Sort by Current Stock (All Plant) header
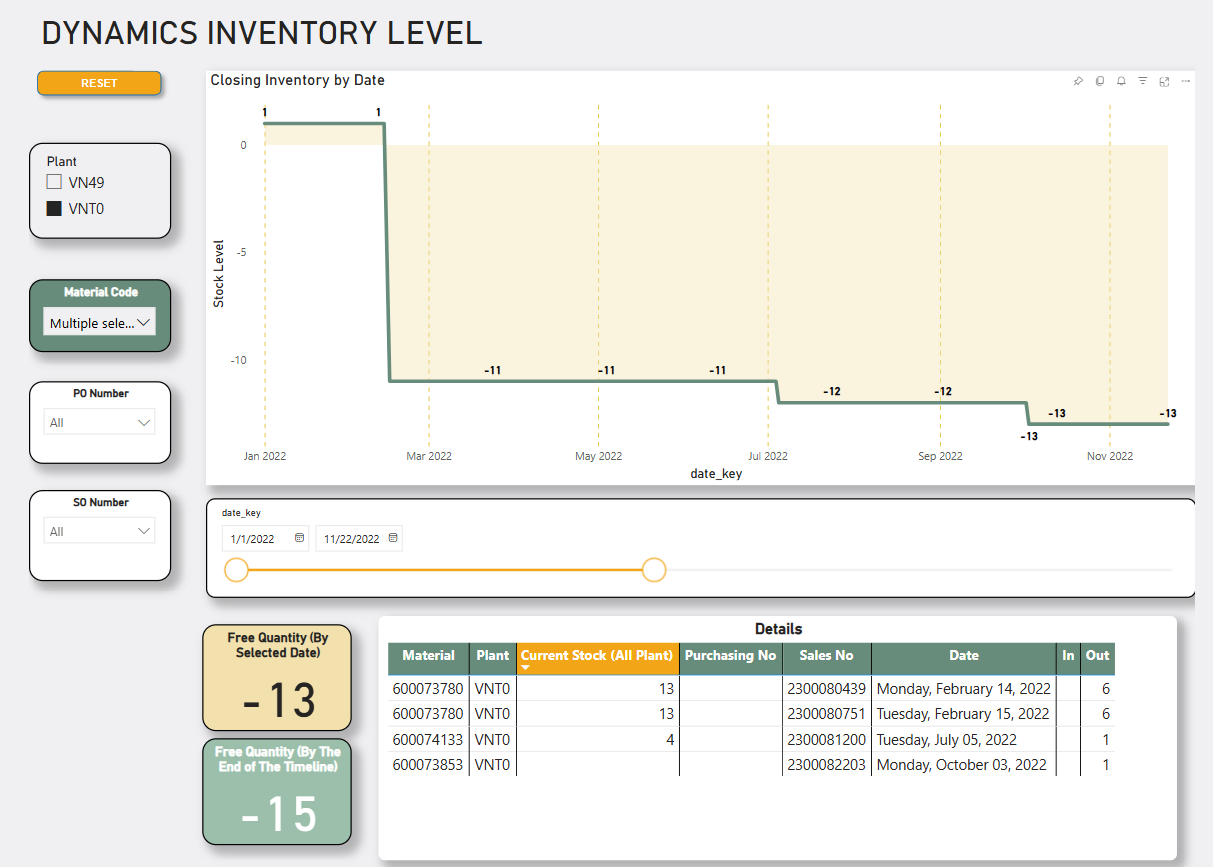The image size is (1213, 867). (x=598, y=656)
